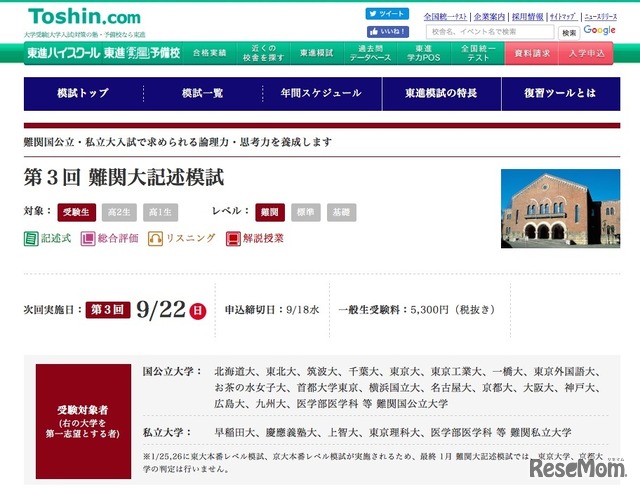Image resolution: width=640 pixels, height=491 pixels.
Task: Open 合格実績 in green navigation
Action: (x=209, y=53)
